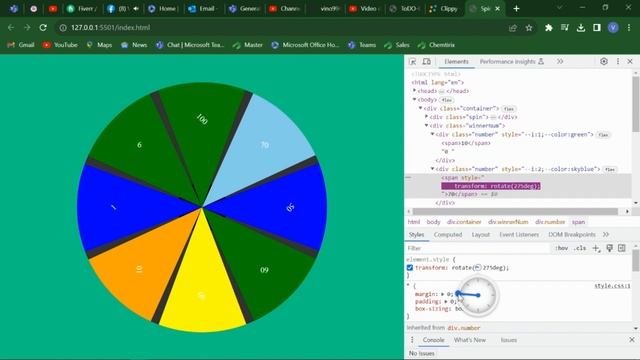This screenshot has height=360, width=640.
Task: Open the YouTube bookmark
Action: click(60, 45)
